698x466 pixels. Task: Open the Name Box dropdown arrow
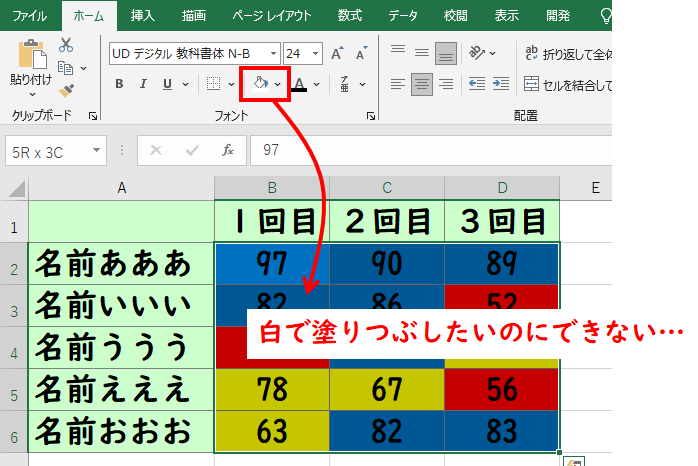(96, 150)
